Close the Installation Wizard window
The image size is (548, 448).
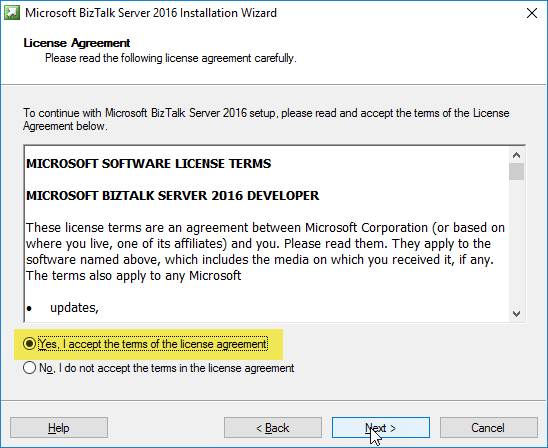[532, 13]
